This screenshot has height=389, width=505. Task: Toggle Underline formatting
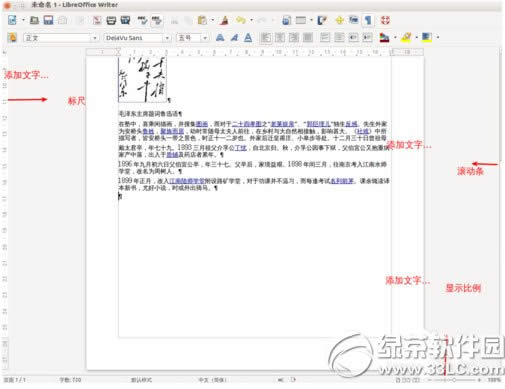(x=248, y=38)
